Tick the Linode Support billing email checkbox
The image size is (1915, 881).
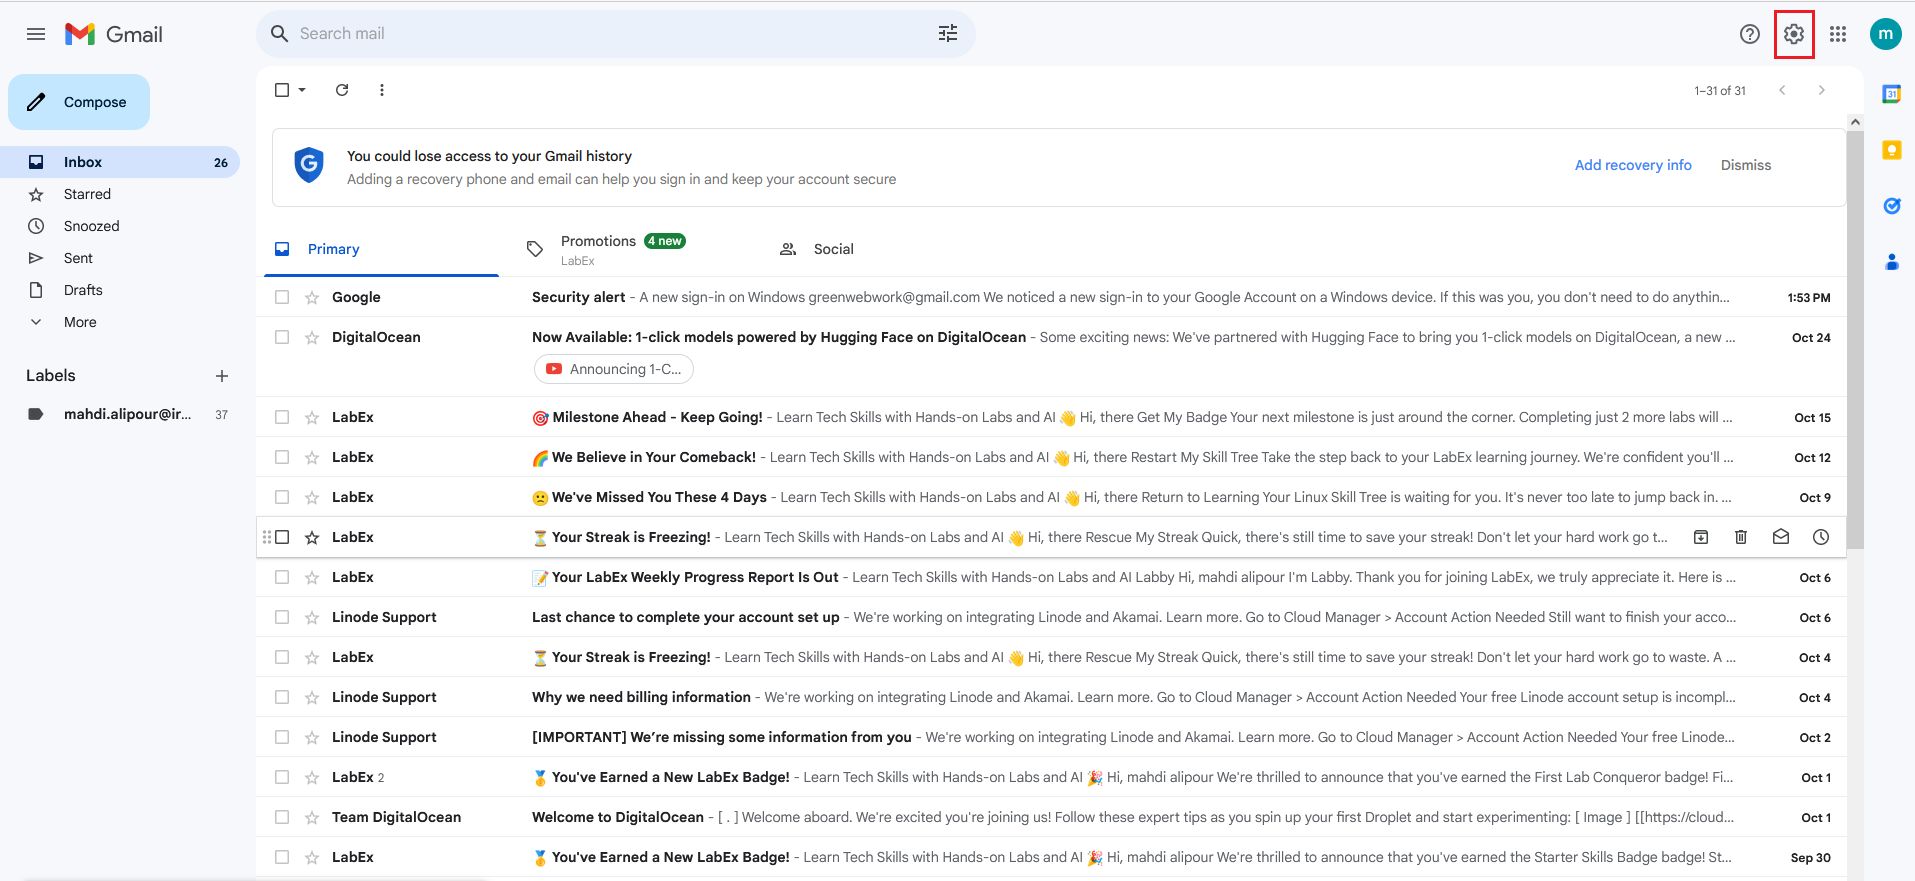click(x=282, y=697)
